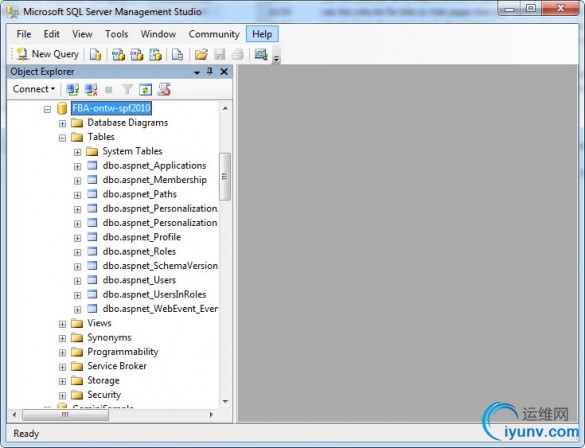This screenshot has width=585, height=448.
Task: Click the Views folder icon
Action: (77, 323)
